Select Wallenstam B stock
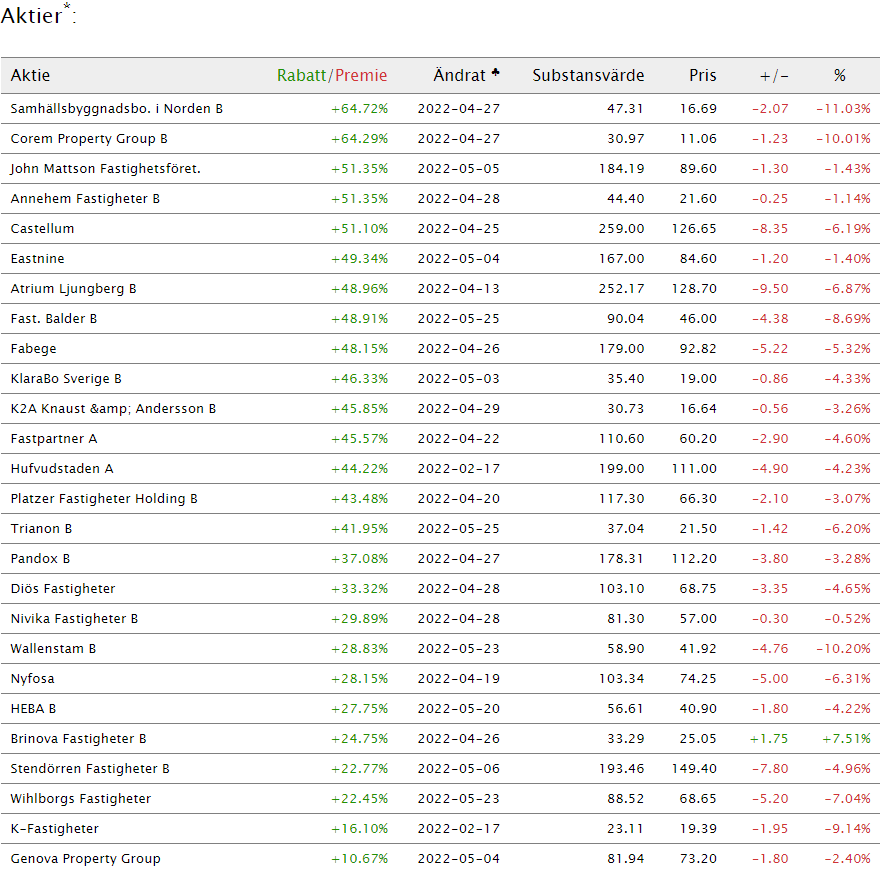This screenshot has width=880, height=872. pos(53,649)
